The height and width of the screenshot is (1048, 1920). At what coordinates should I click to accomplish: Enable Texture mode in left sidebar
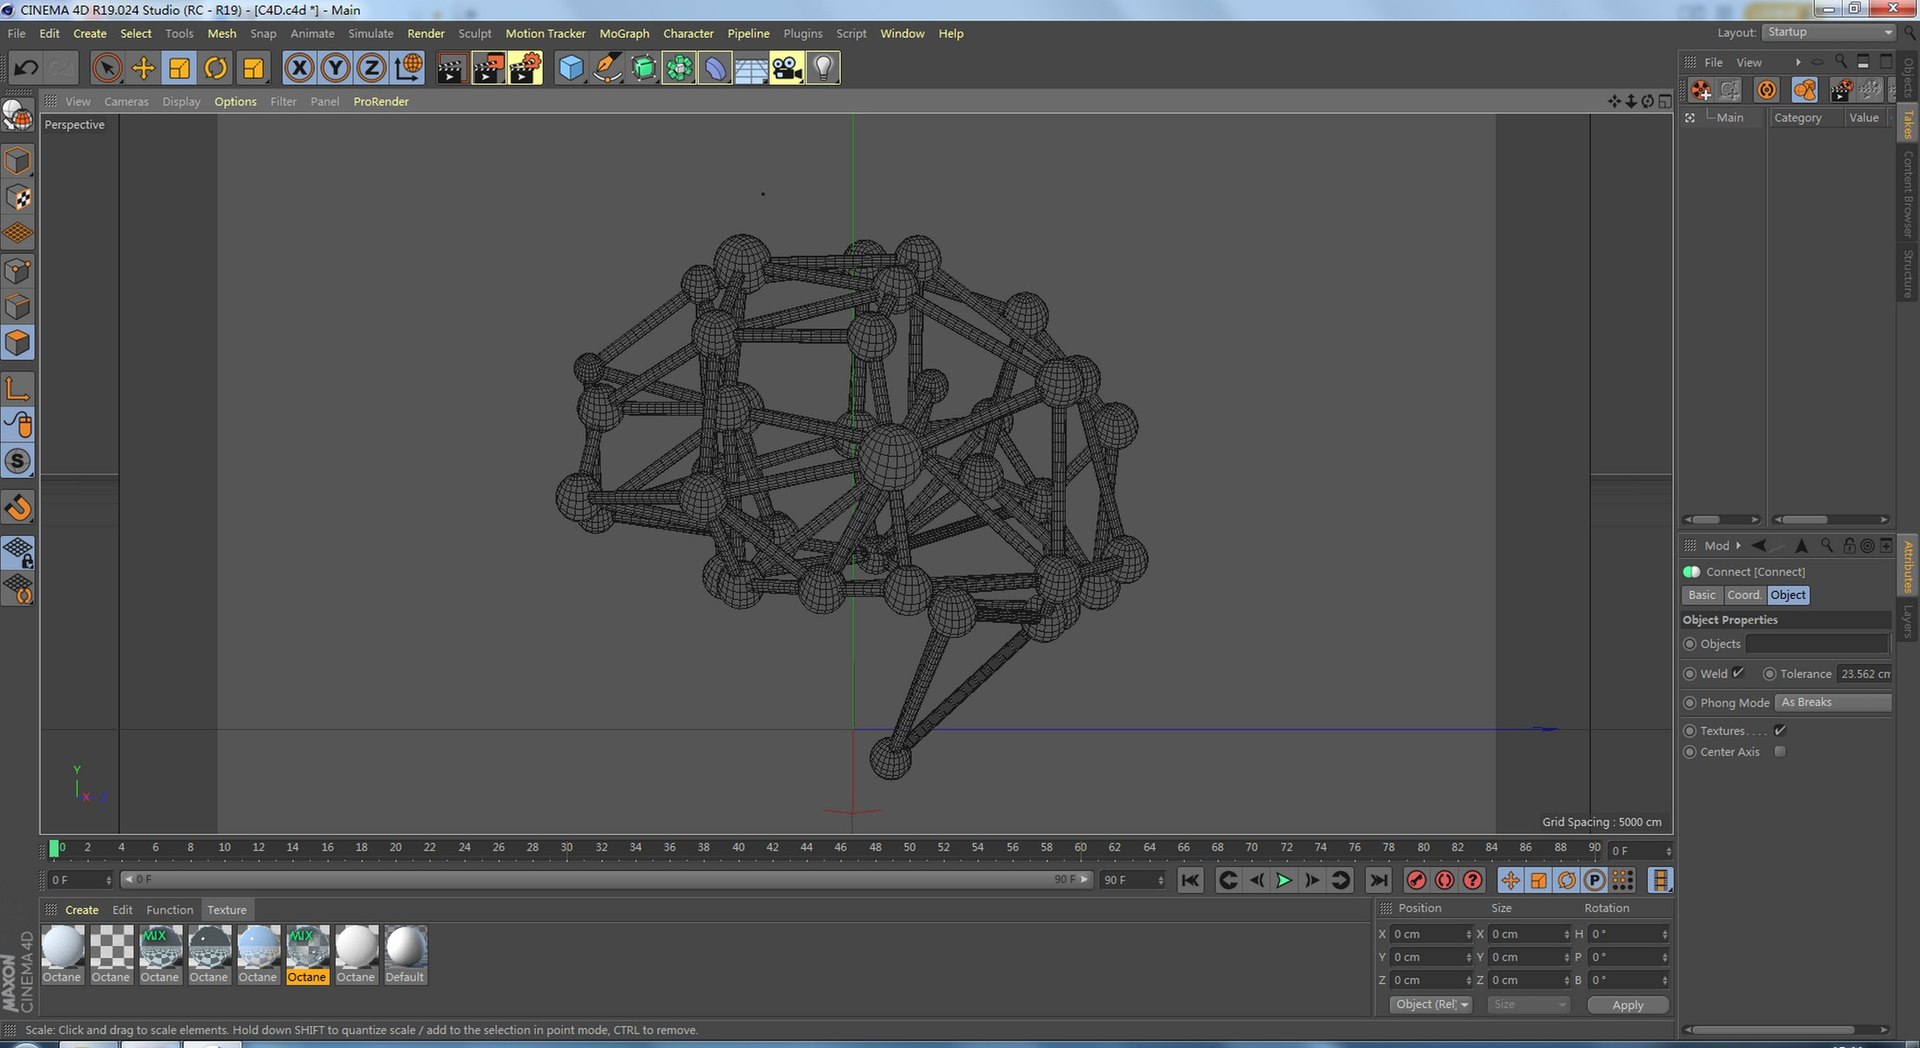coord(18,198)
